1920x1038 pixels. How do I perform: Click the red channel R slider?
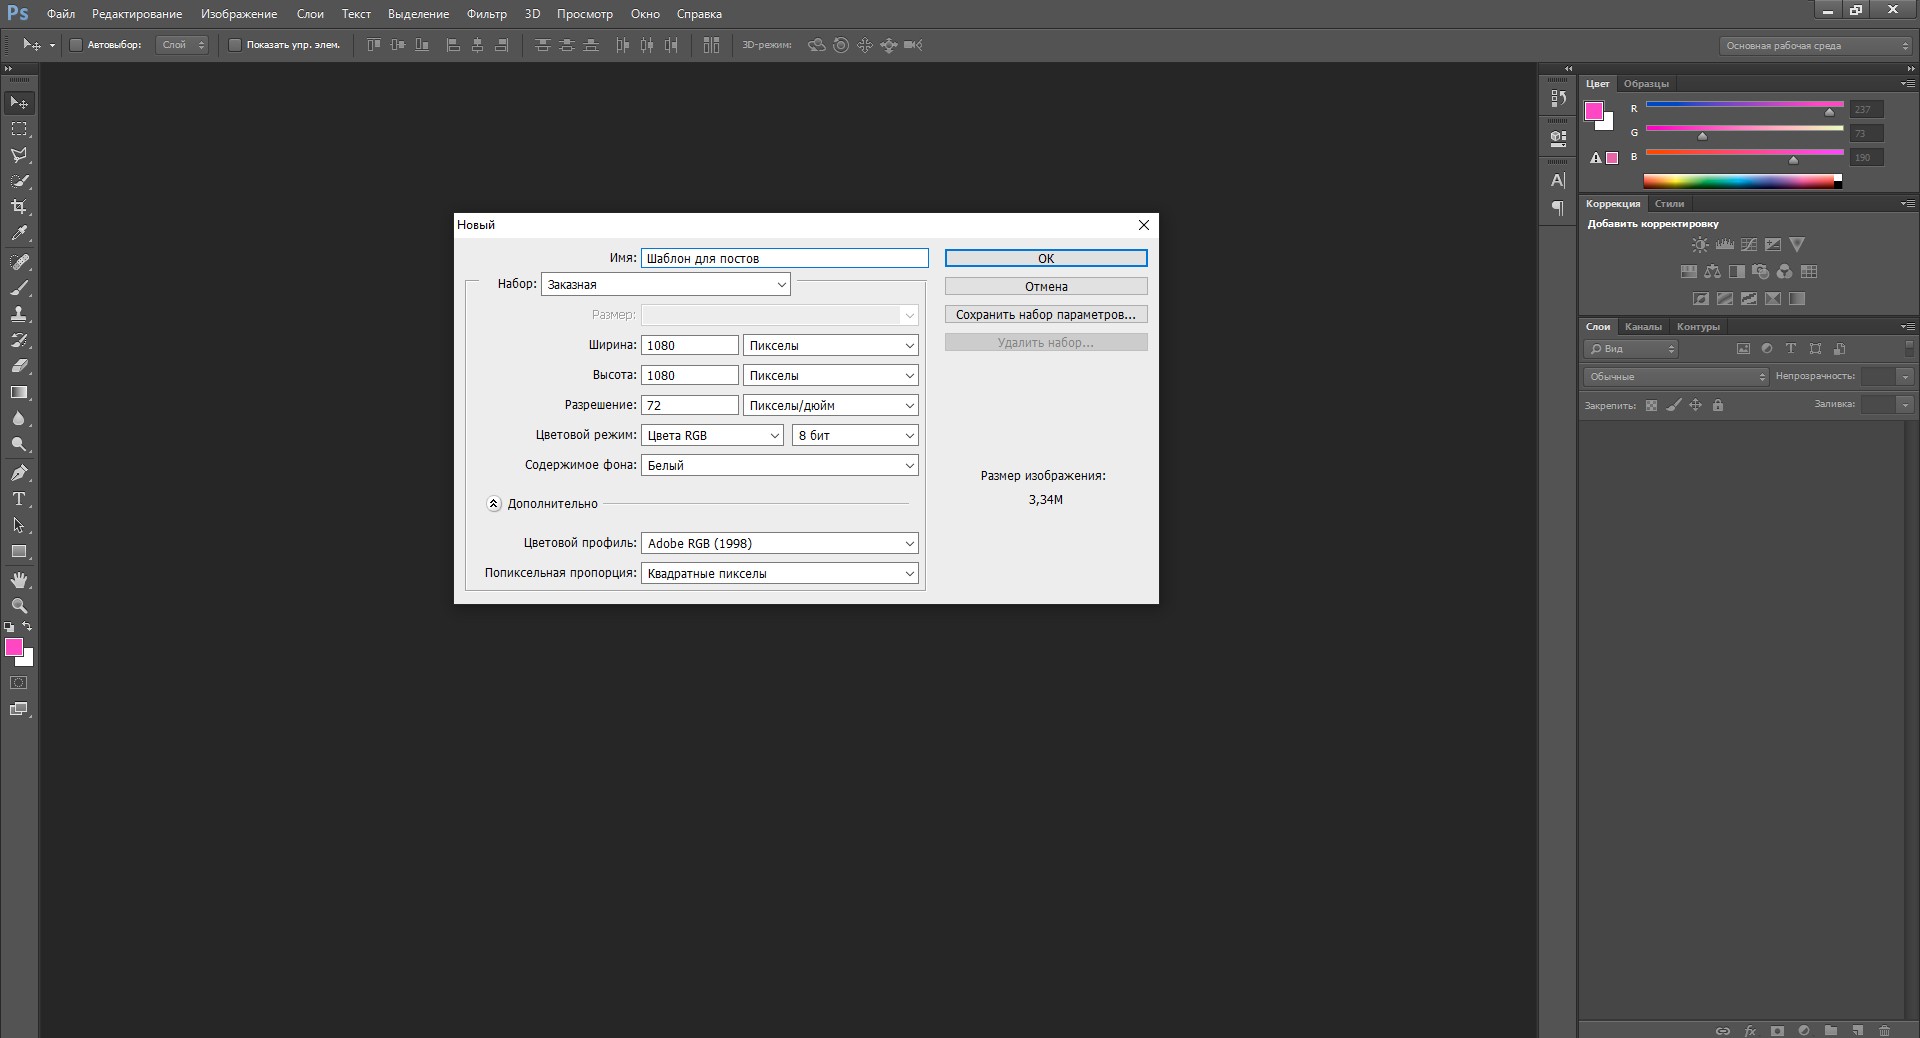1744,105
